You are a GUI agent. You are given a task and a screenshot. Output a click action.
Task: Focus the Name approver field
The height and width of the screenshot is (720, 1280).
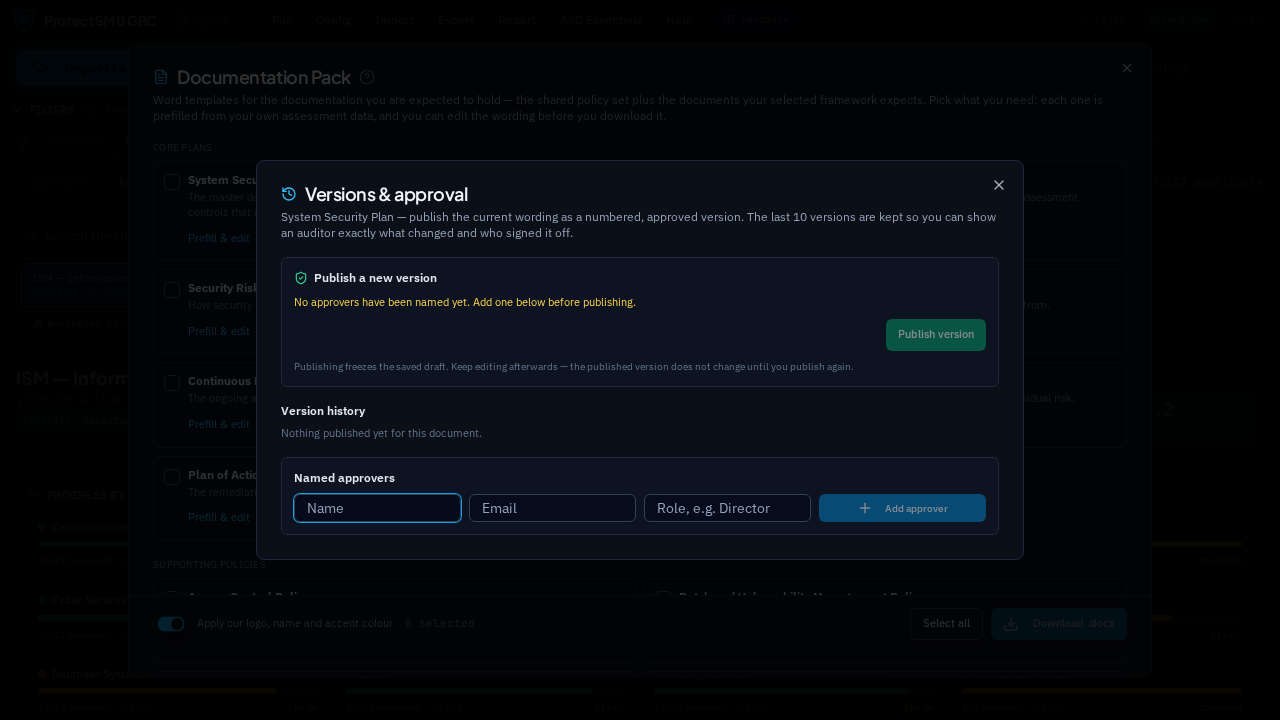(377, 508)
